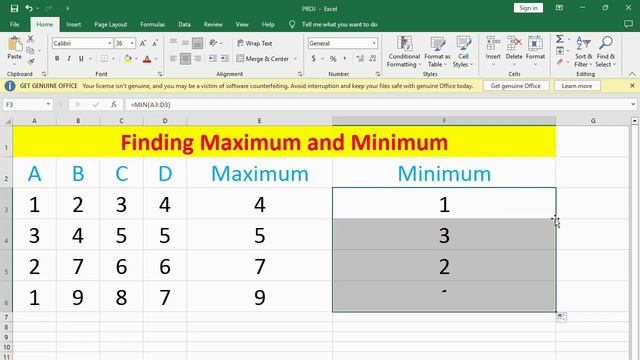Viewport: 640px width, 360px height.
Task: Switch to the Page Layout tab
Action: (111, 24)
